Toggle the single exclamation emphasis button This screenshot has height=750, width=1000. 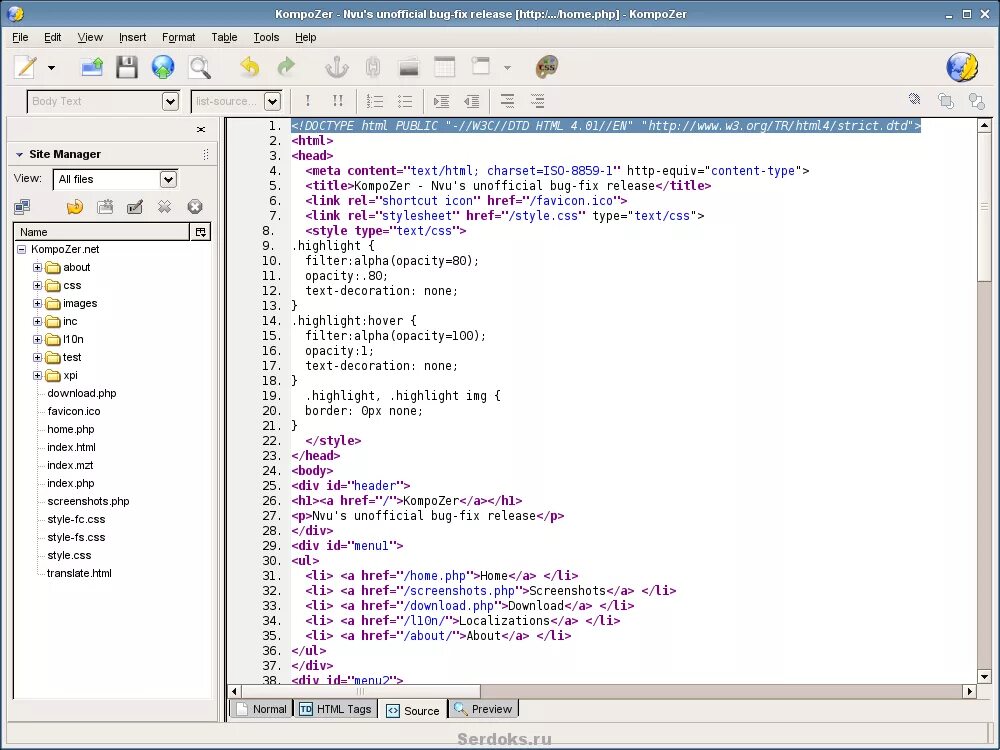[308, 101]
